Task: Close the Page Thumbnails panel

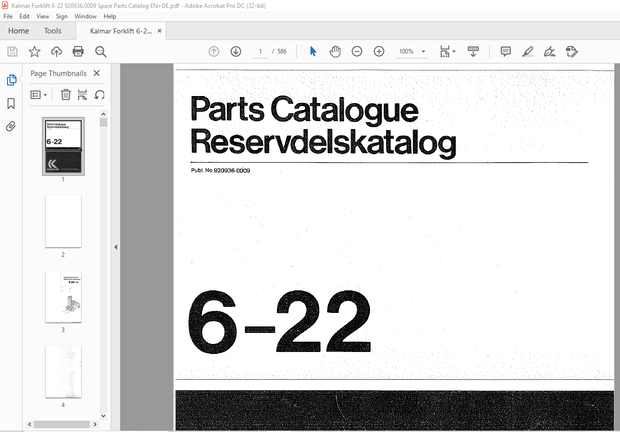Action: 96,73
